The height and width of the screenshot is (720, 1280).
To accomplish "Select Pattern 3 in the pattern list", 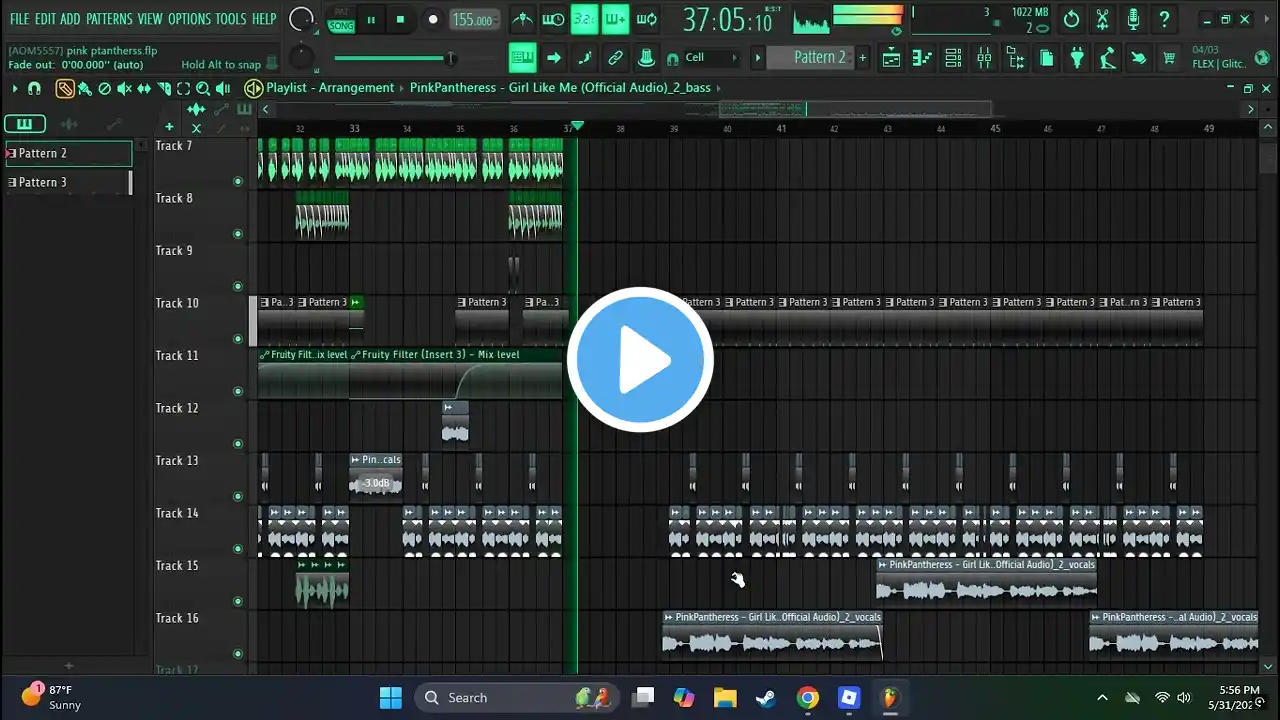I will click(x=67, y=182).
